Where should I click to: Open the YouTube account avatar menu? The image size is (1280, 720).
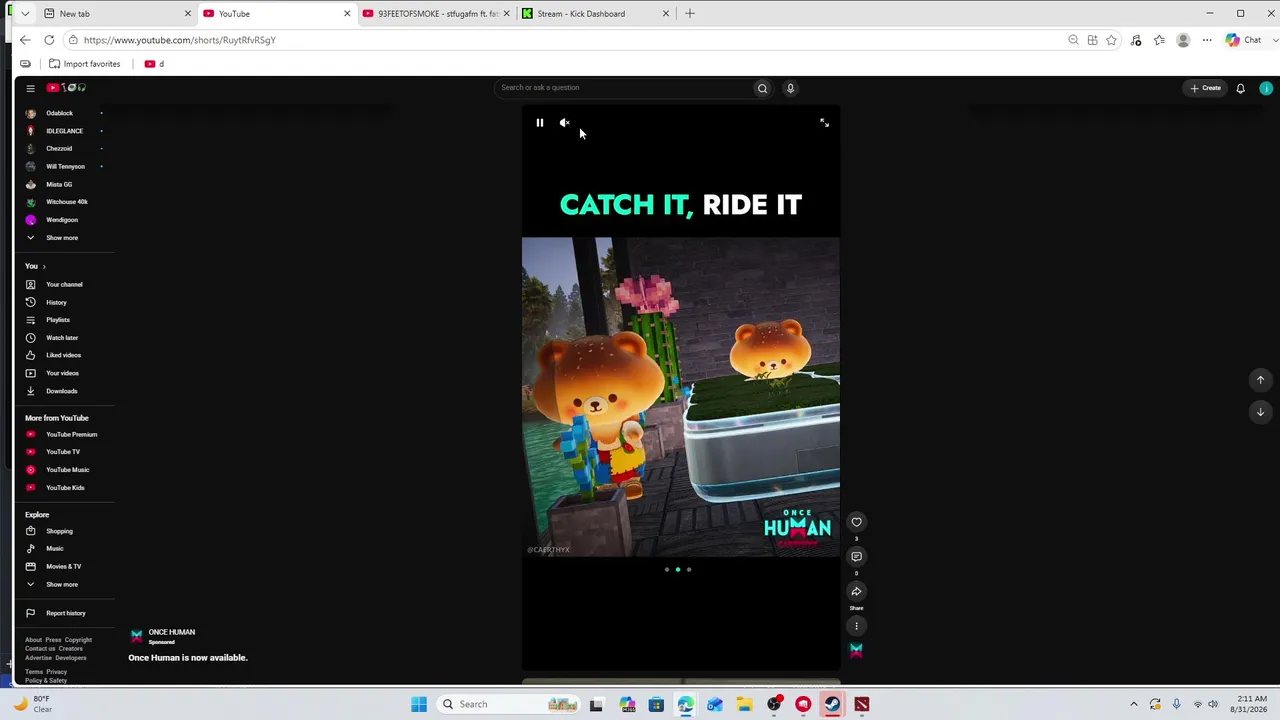tap(1266, 88)
